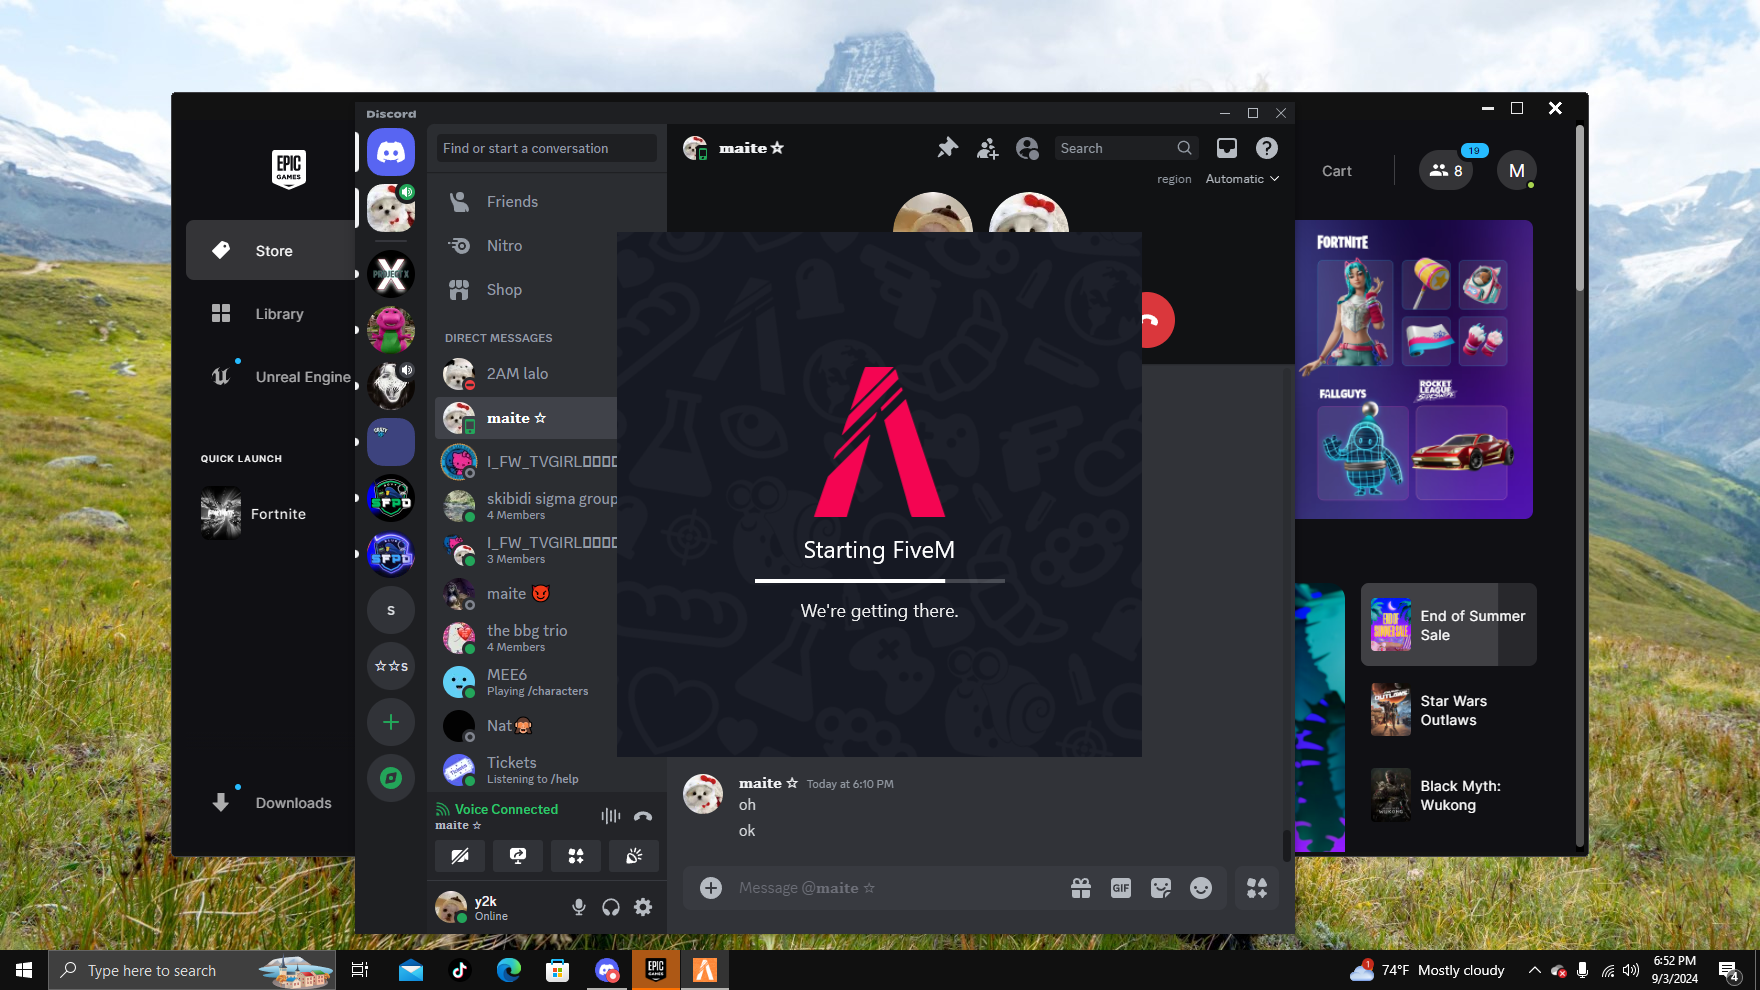Open emoji picker in message bar

point(1201,888)
